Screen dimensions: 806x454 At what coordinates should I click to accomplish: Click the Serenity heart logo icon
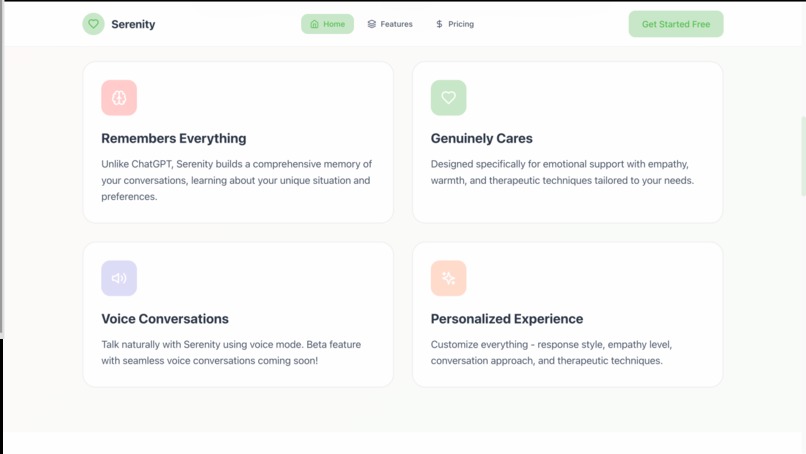(x=93, y=24)
